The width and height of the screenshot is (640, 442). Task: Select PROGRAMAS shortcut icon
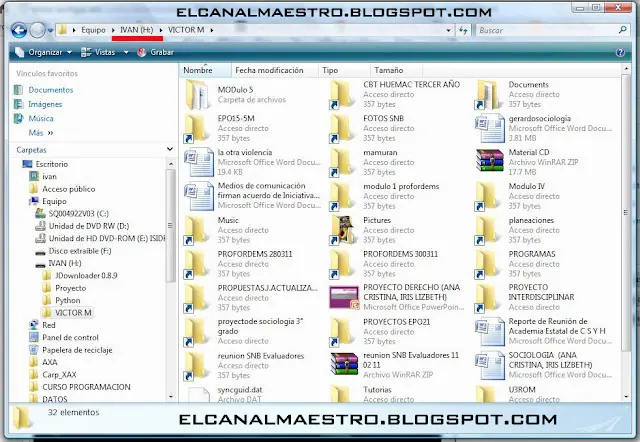487,264
